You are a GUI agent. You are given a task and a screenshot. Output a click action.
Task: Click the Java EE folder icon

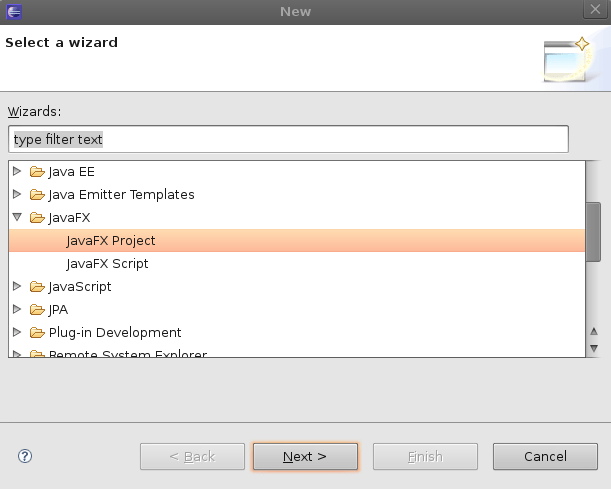coord(37,171)
